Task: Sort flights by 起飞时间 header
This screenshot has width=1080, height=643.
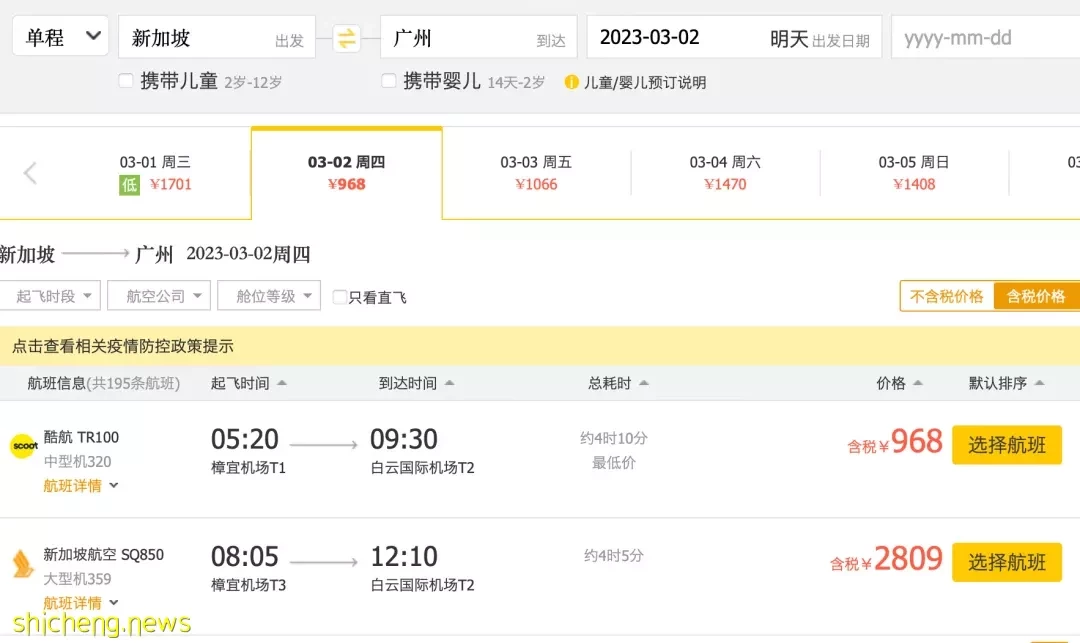Action: (240, 383)
